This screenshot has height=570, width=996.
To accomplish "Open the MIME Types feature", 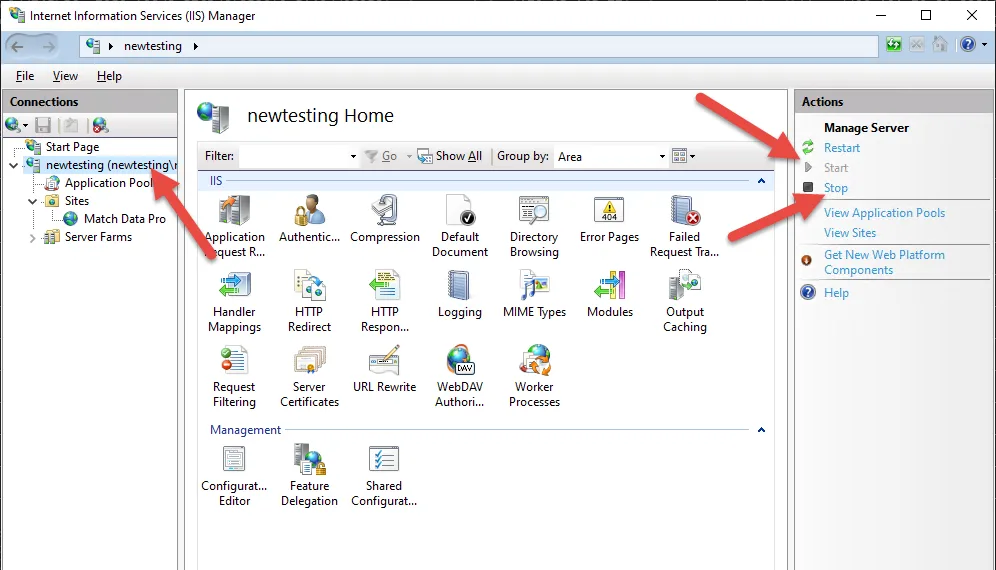I will pos(534,287).
